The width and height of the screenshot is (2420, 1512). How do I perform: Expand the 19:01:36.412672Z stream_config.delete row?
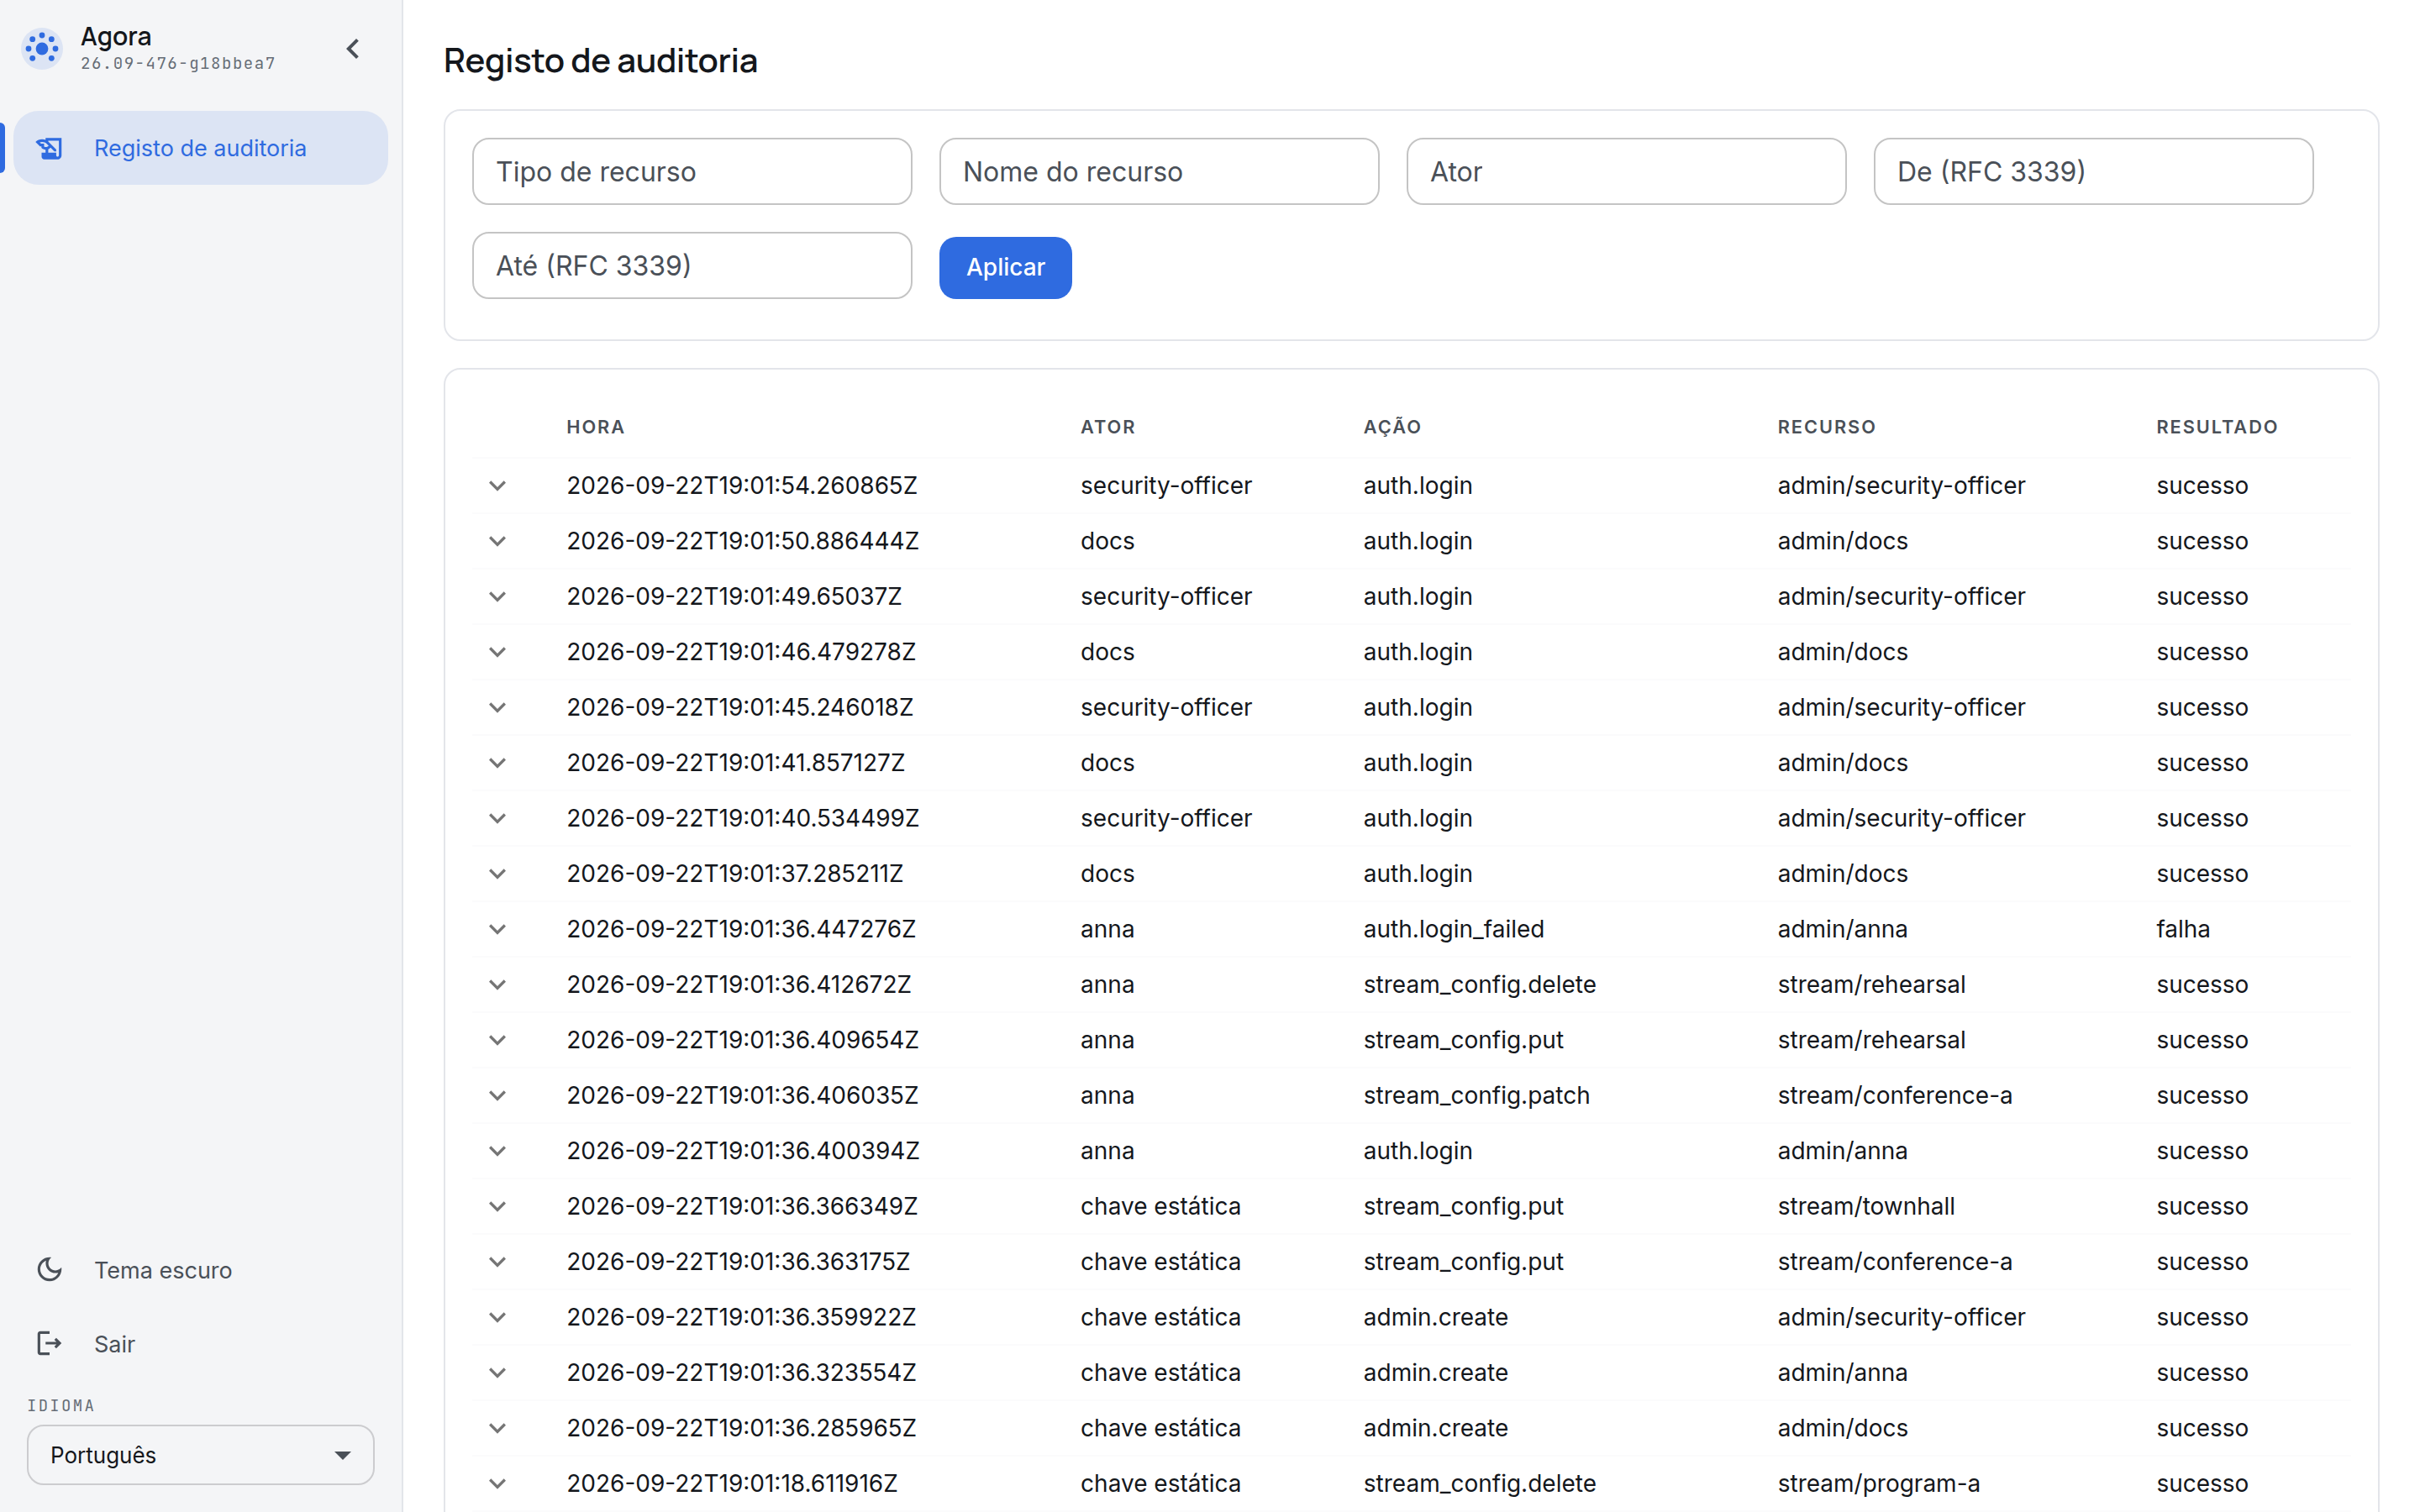click(x=497, y=985)
